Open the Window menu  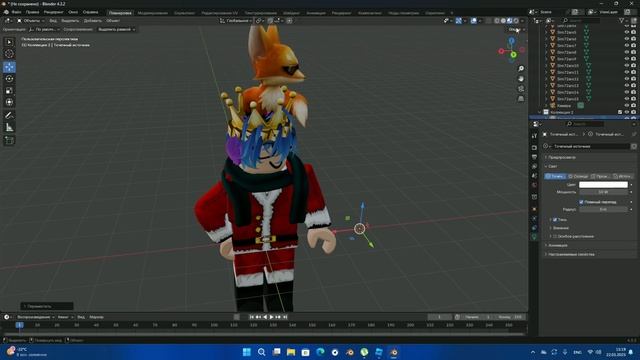(73, 12)
